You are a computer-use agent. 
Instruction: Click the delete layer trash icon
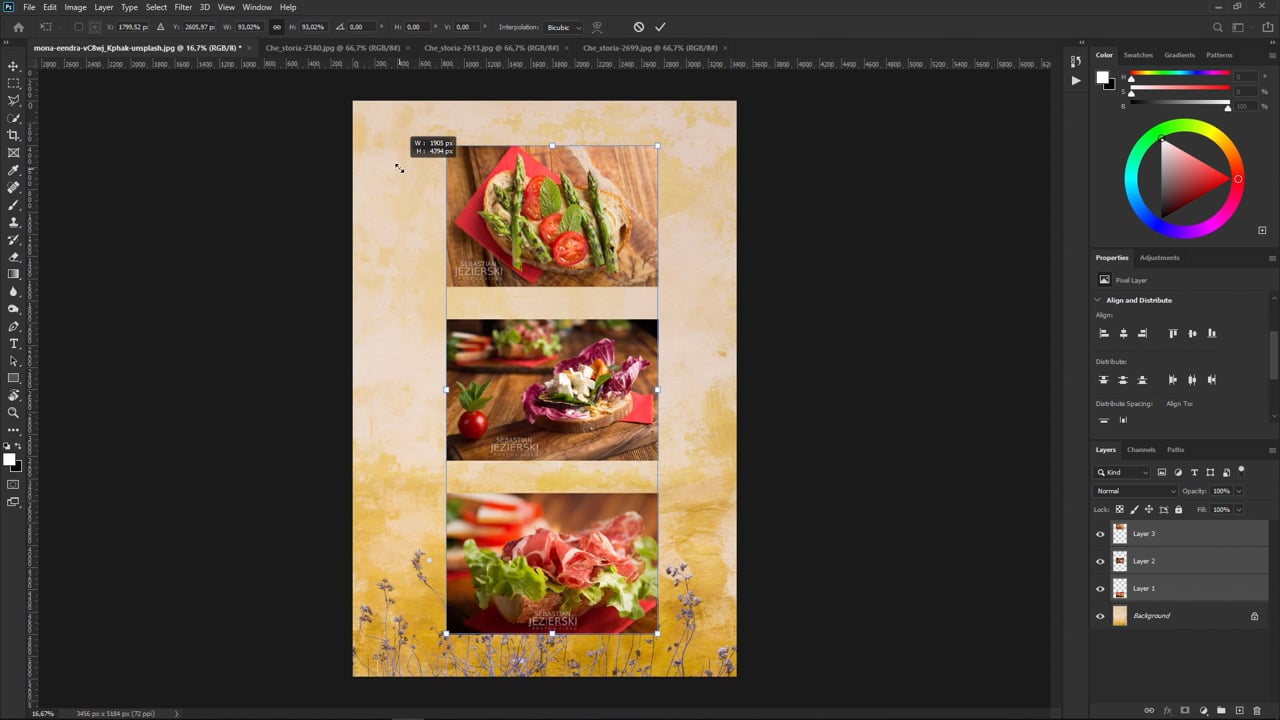click(1257, 710)
